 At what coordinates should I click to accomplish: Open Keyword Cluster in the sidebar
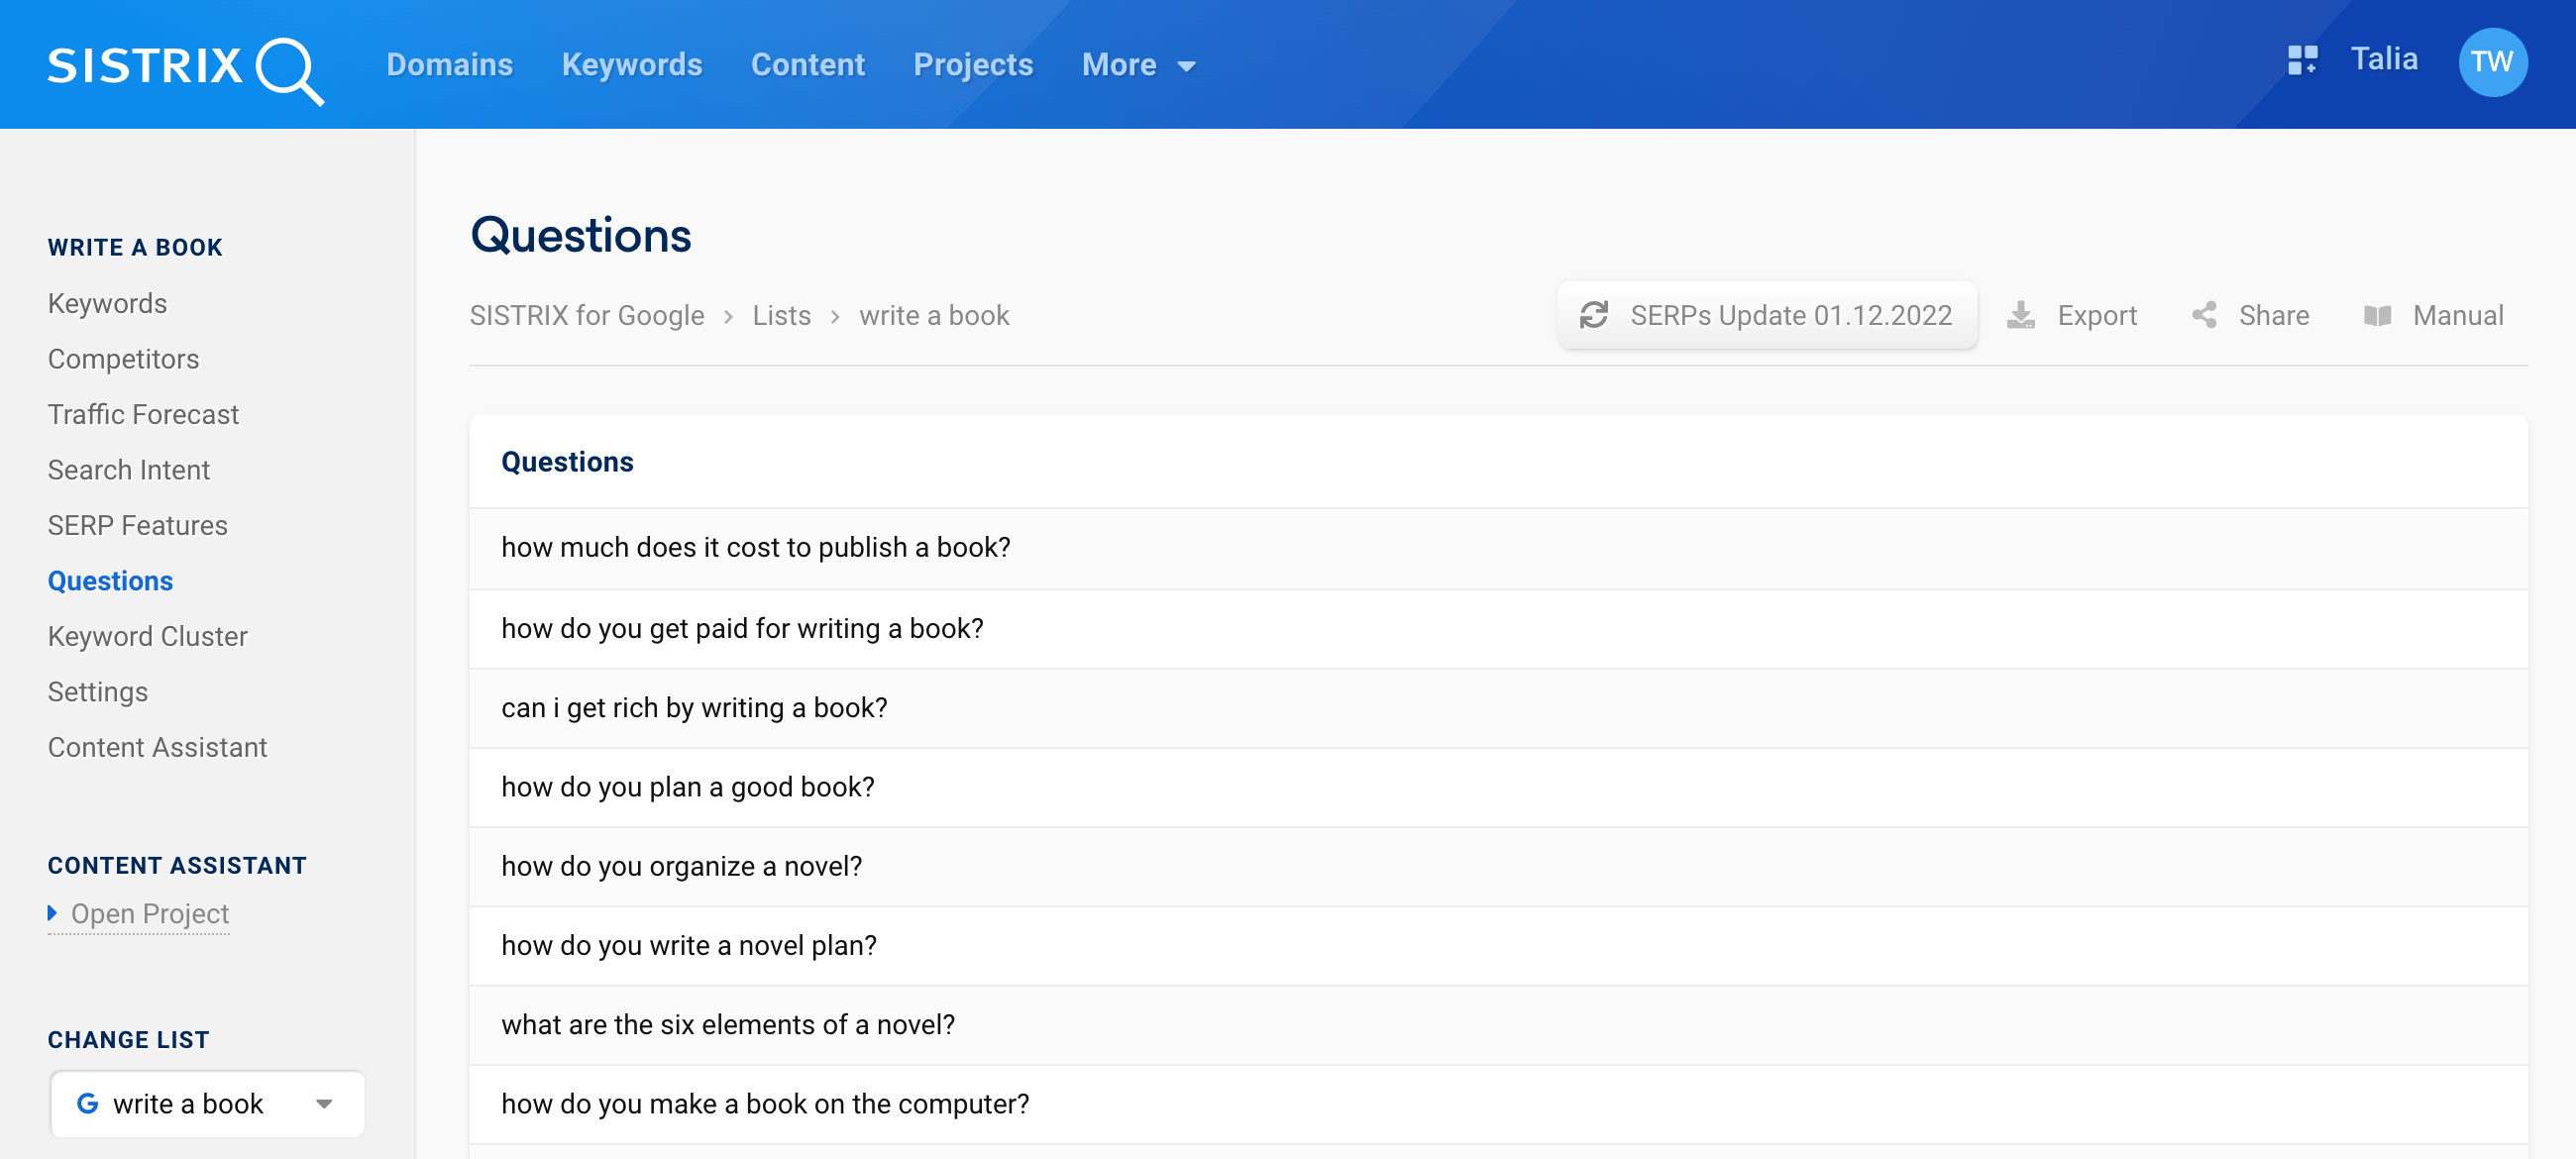tap(147, 636)
